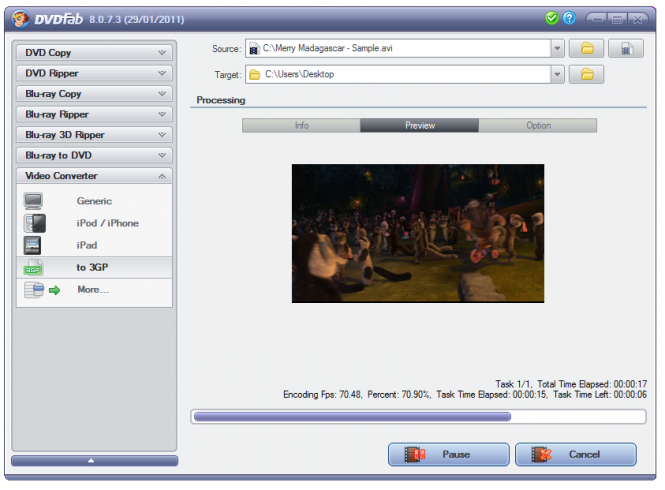
Task: Expand the DVD Copy section
Action: click(94, 53)
